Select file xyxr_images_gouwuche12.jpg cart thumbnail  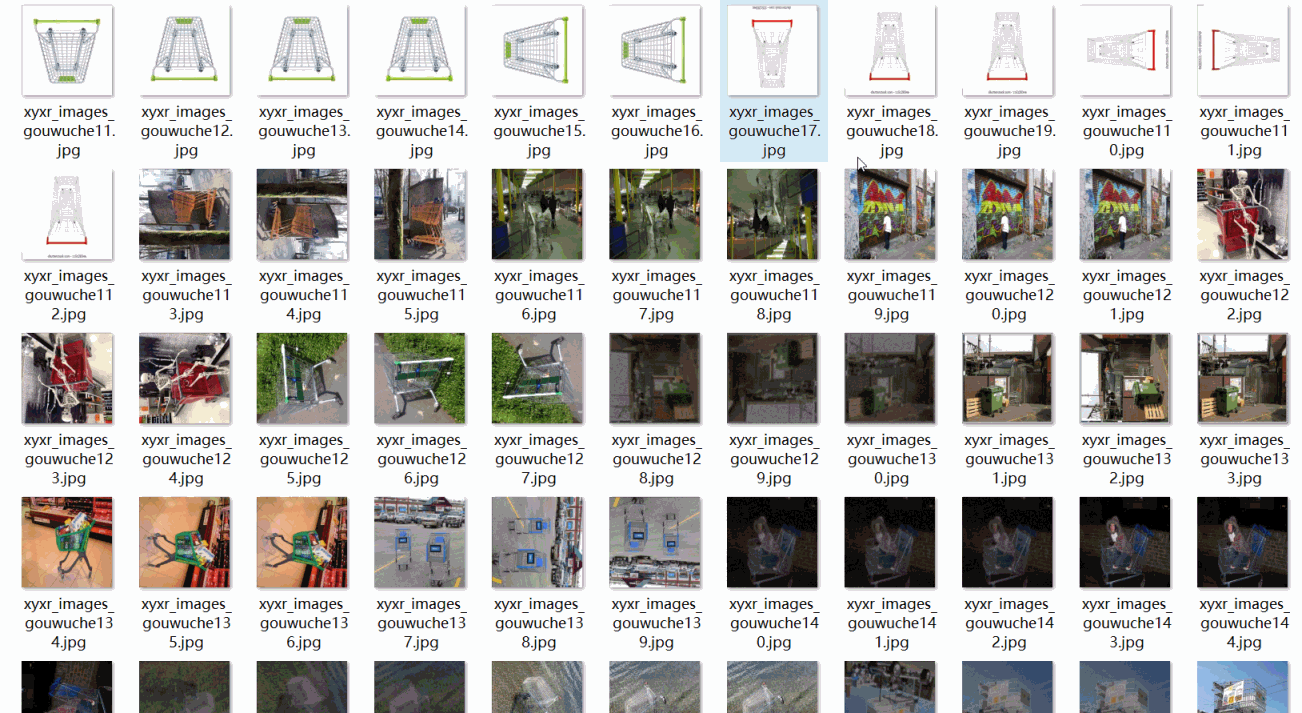click(185, 50)
